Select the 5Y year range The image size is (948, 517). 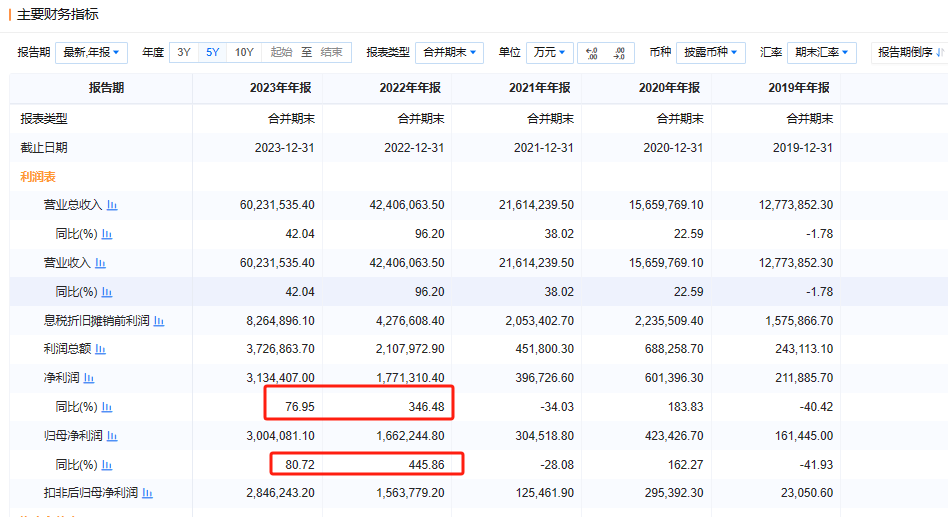212,53
